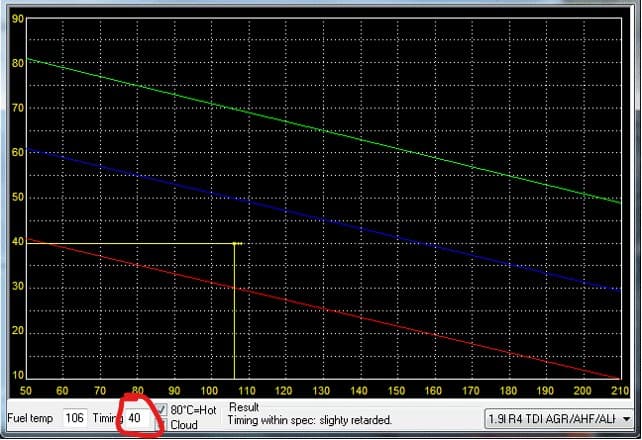The height and width of the screenshot is (440, 642).
Task: Enable the Cloud checkbox
Action: tap(162, 424)
